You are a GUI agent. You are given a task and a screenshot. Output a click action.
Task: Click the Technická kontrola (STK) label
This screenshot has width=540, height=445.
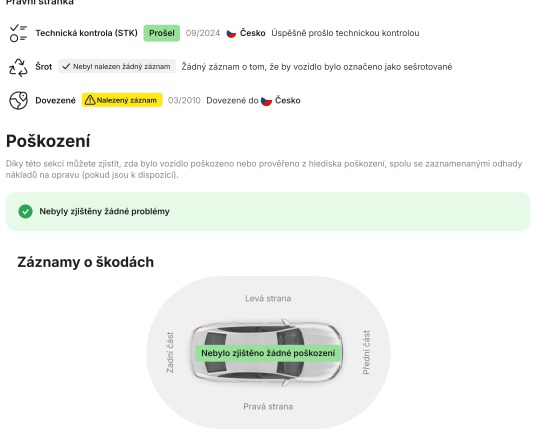click(86, 33)
